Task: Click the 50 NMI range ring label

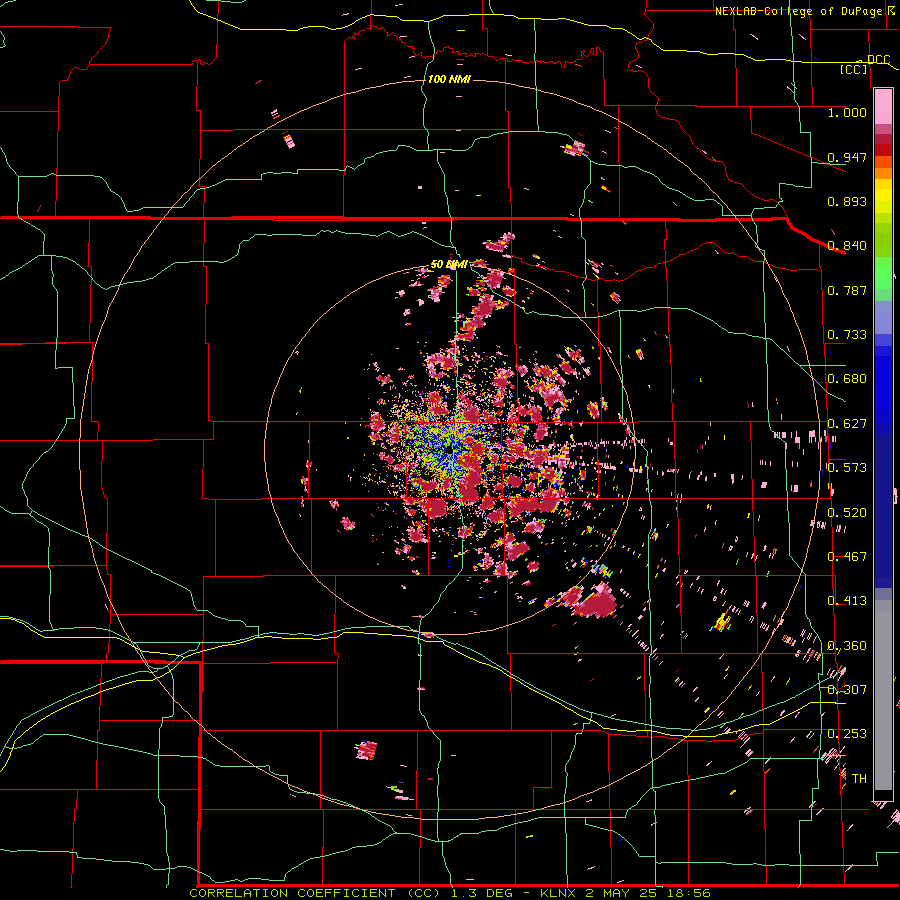Action: 449,265
